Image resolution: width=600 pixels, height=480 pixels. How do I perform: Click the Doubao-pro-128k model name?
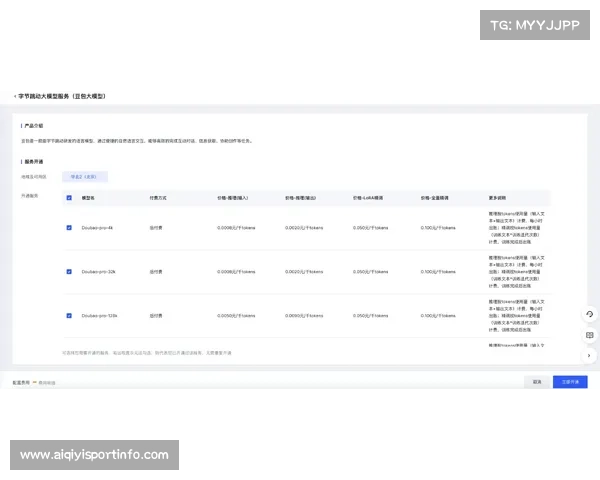tap(99, 315)
